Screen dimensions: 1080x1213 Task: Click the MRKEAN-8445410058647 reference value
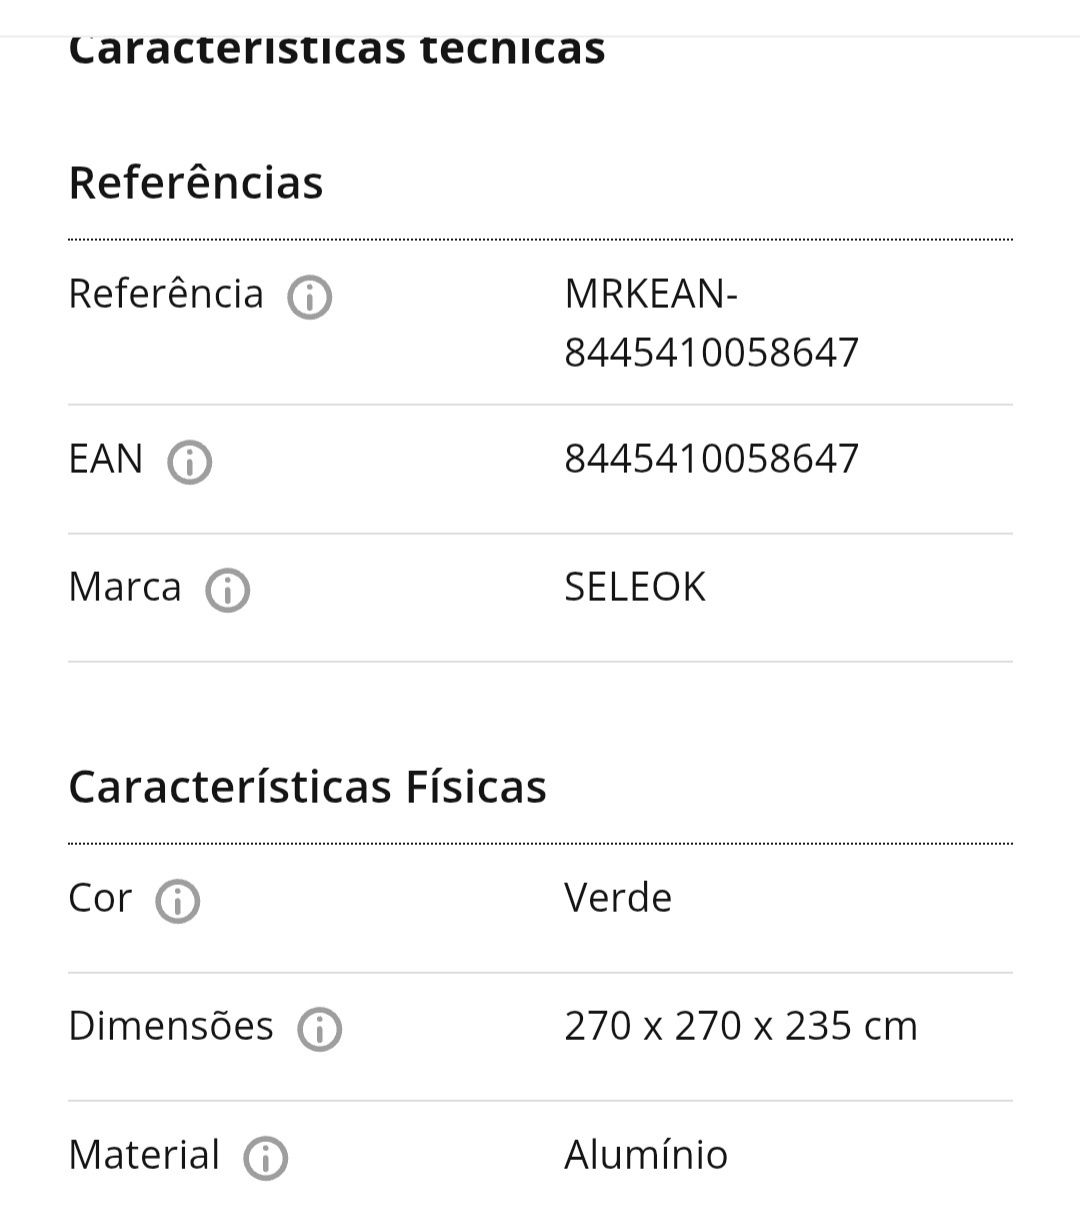tap(712, 323)
